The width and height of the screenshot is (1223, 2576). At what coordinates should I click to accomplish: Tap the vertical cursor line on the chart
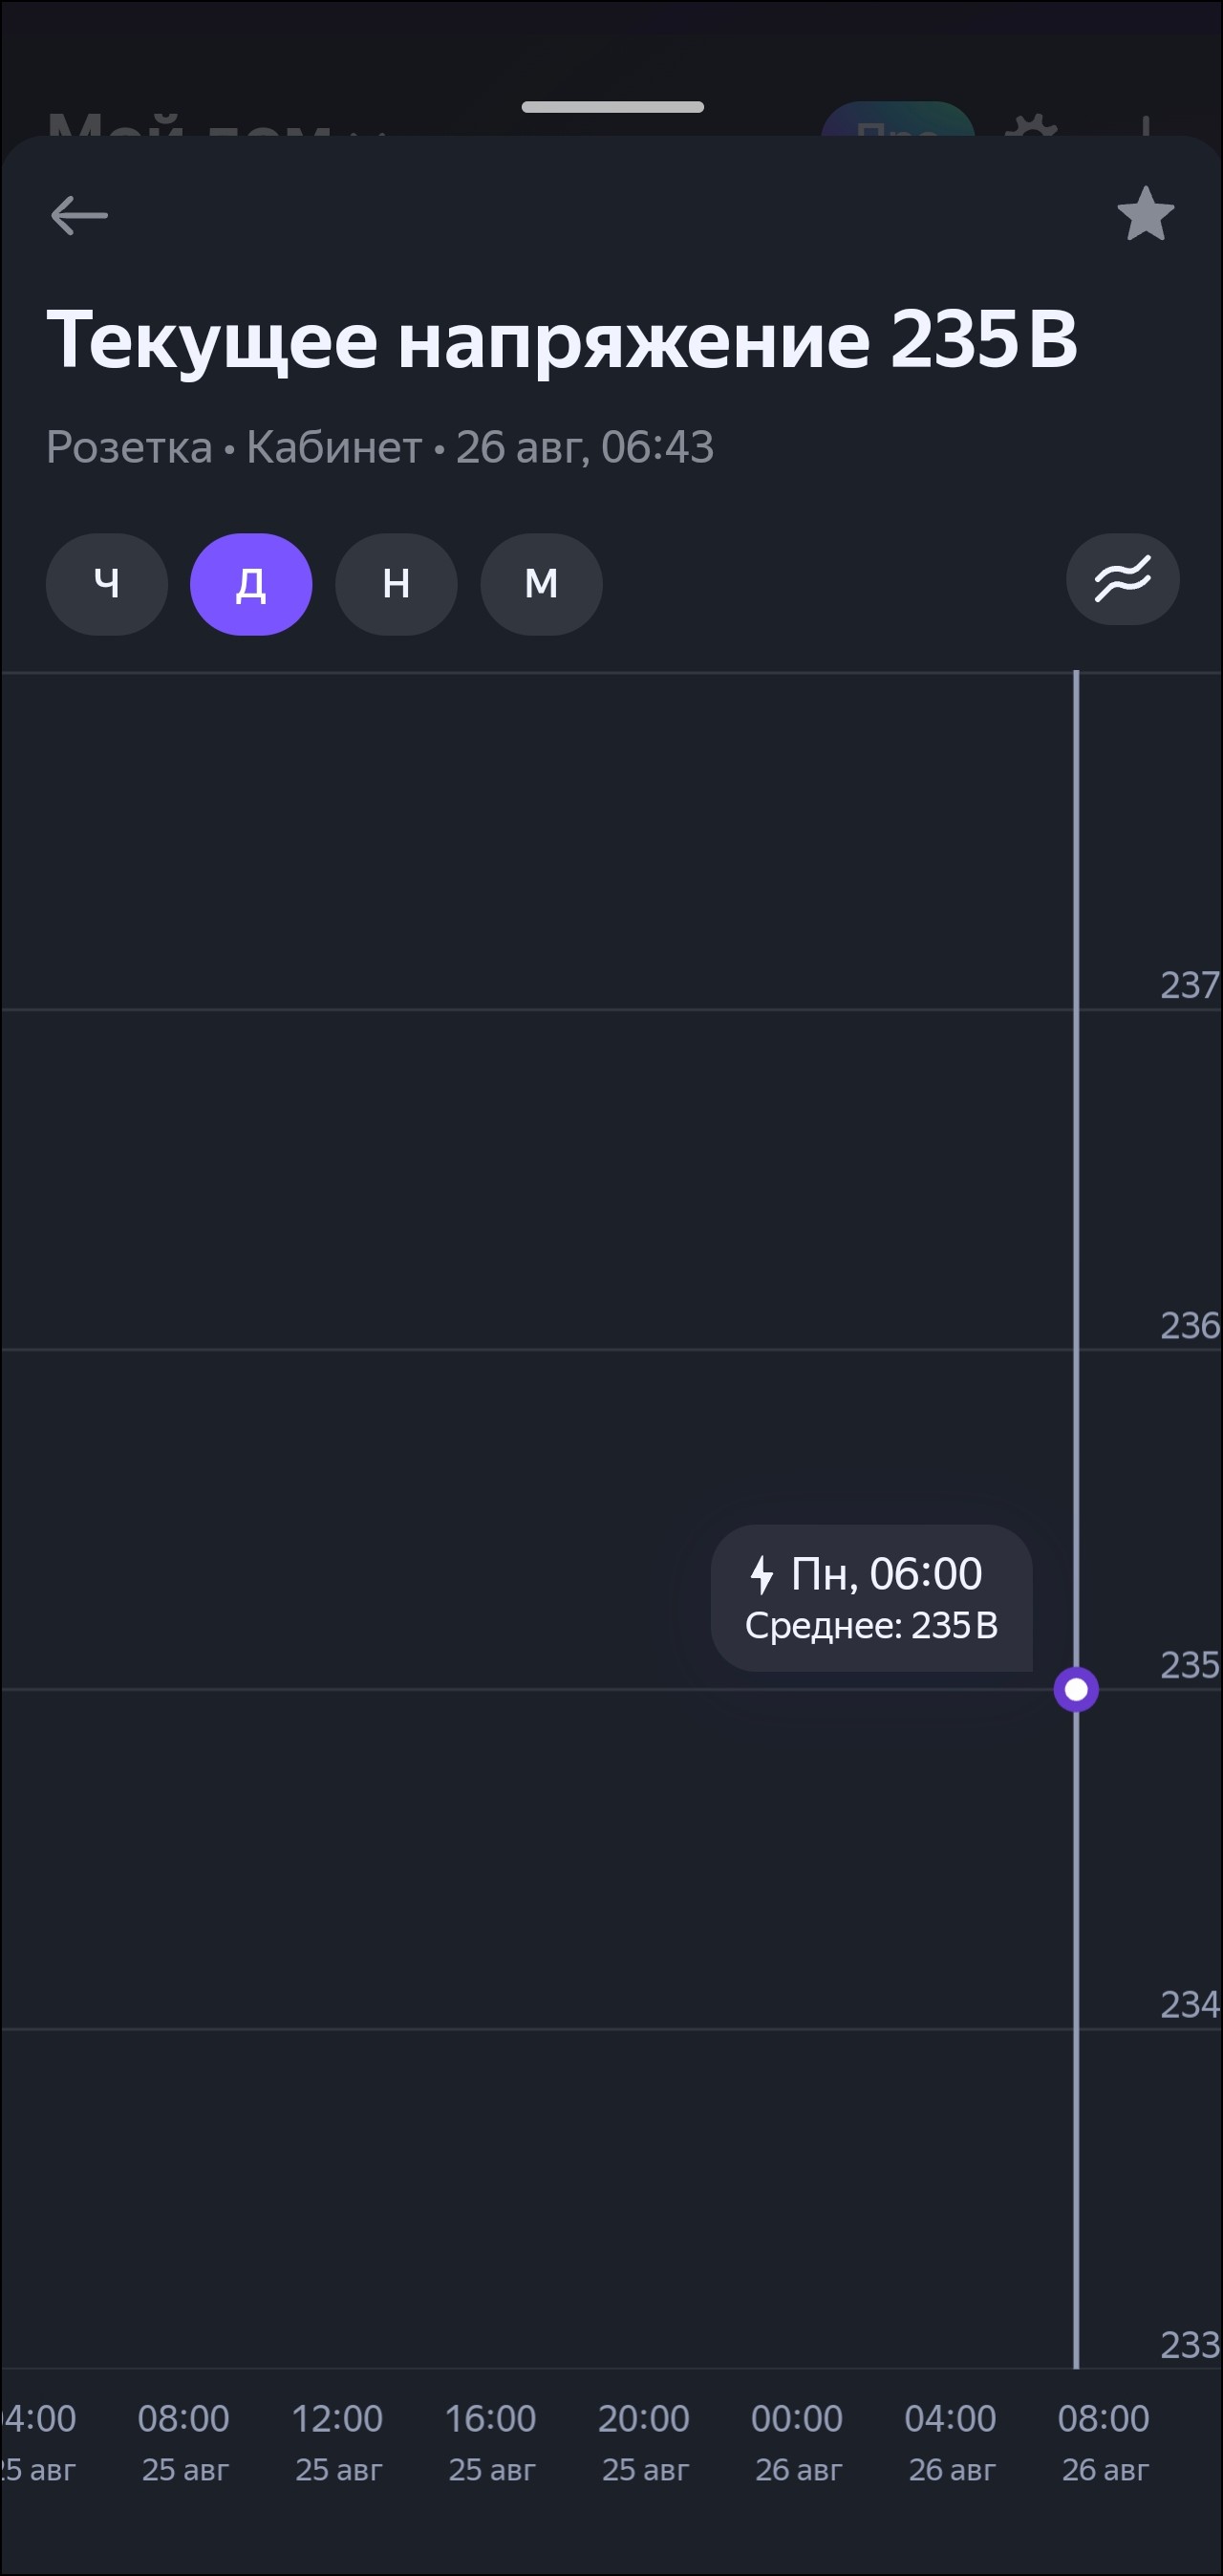[x=1076, y=1200]
